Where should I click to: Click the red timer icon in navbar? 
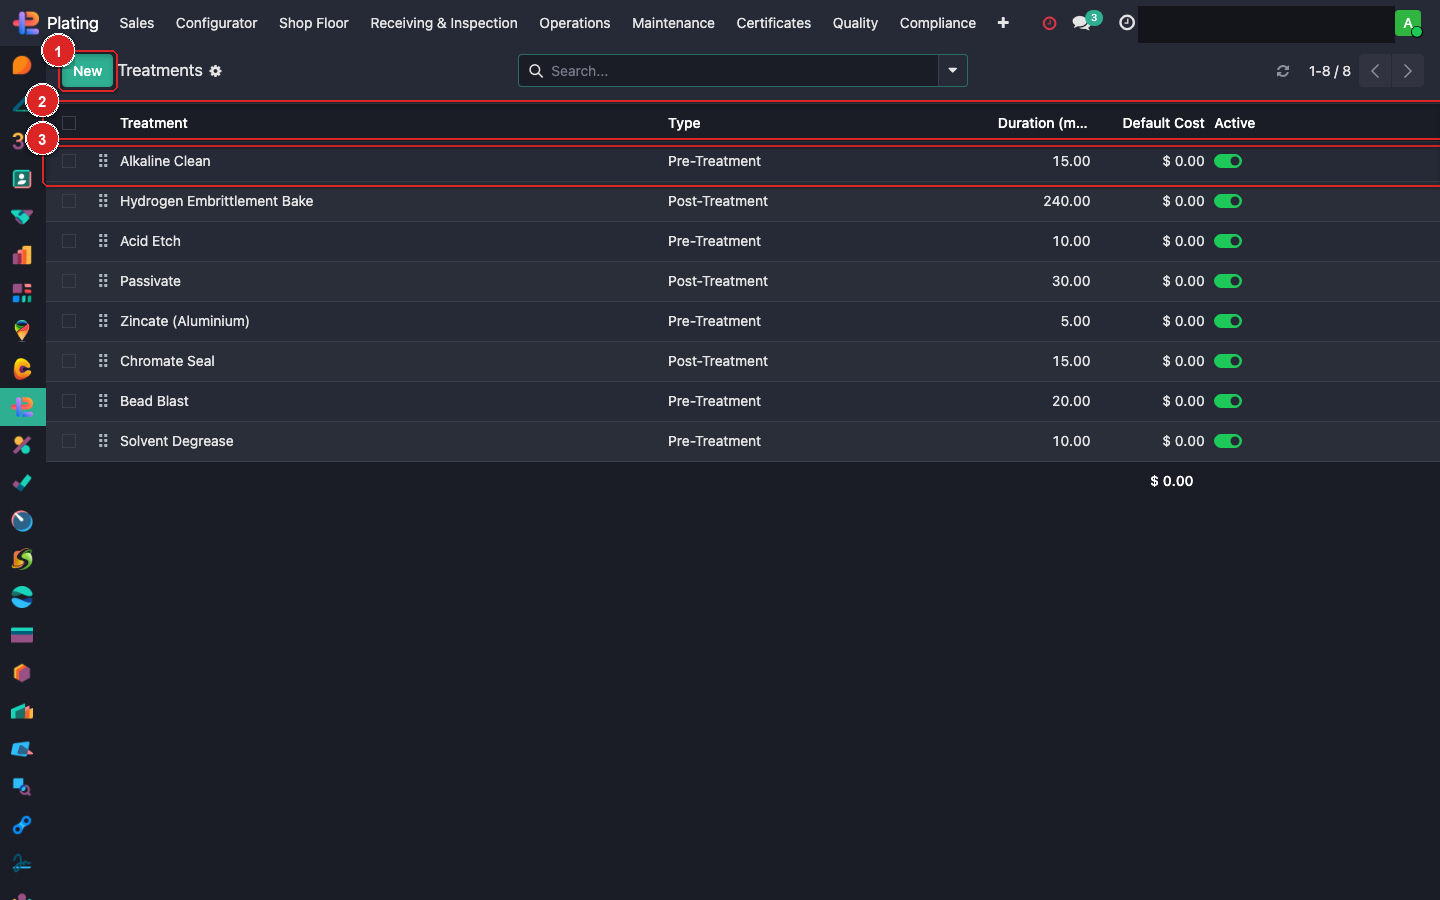tap(1049, 23)
